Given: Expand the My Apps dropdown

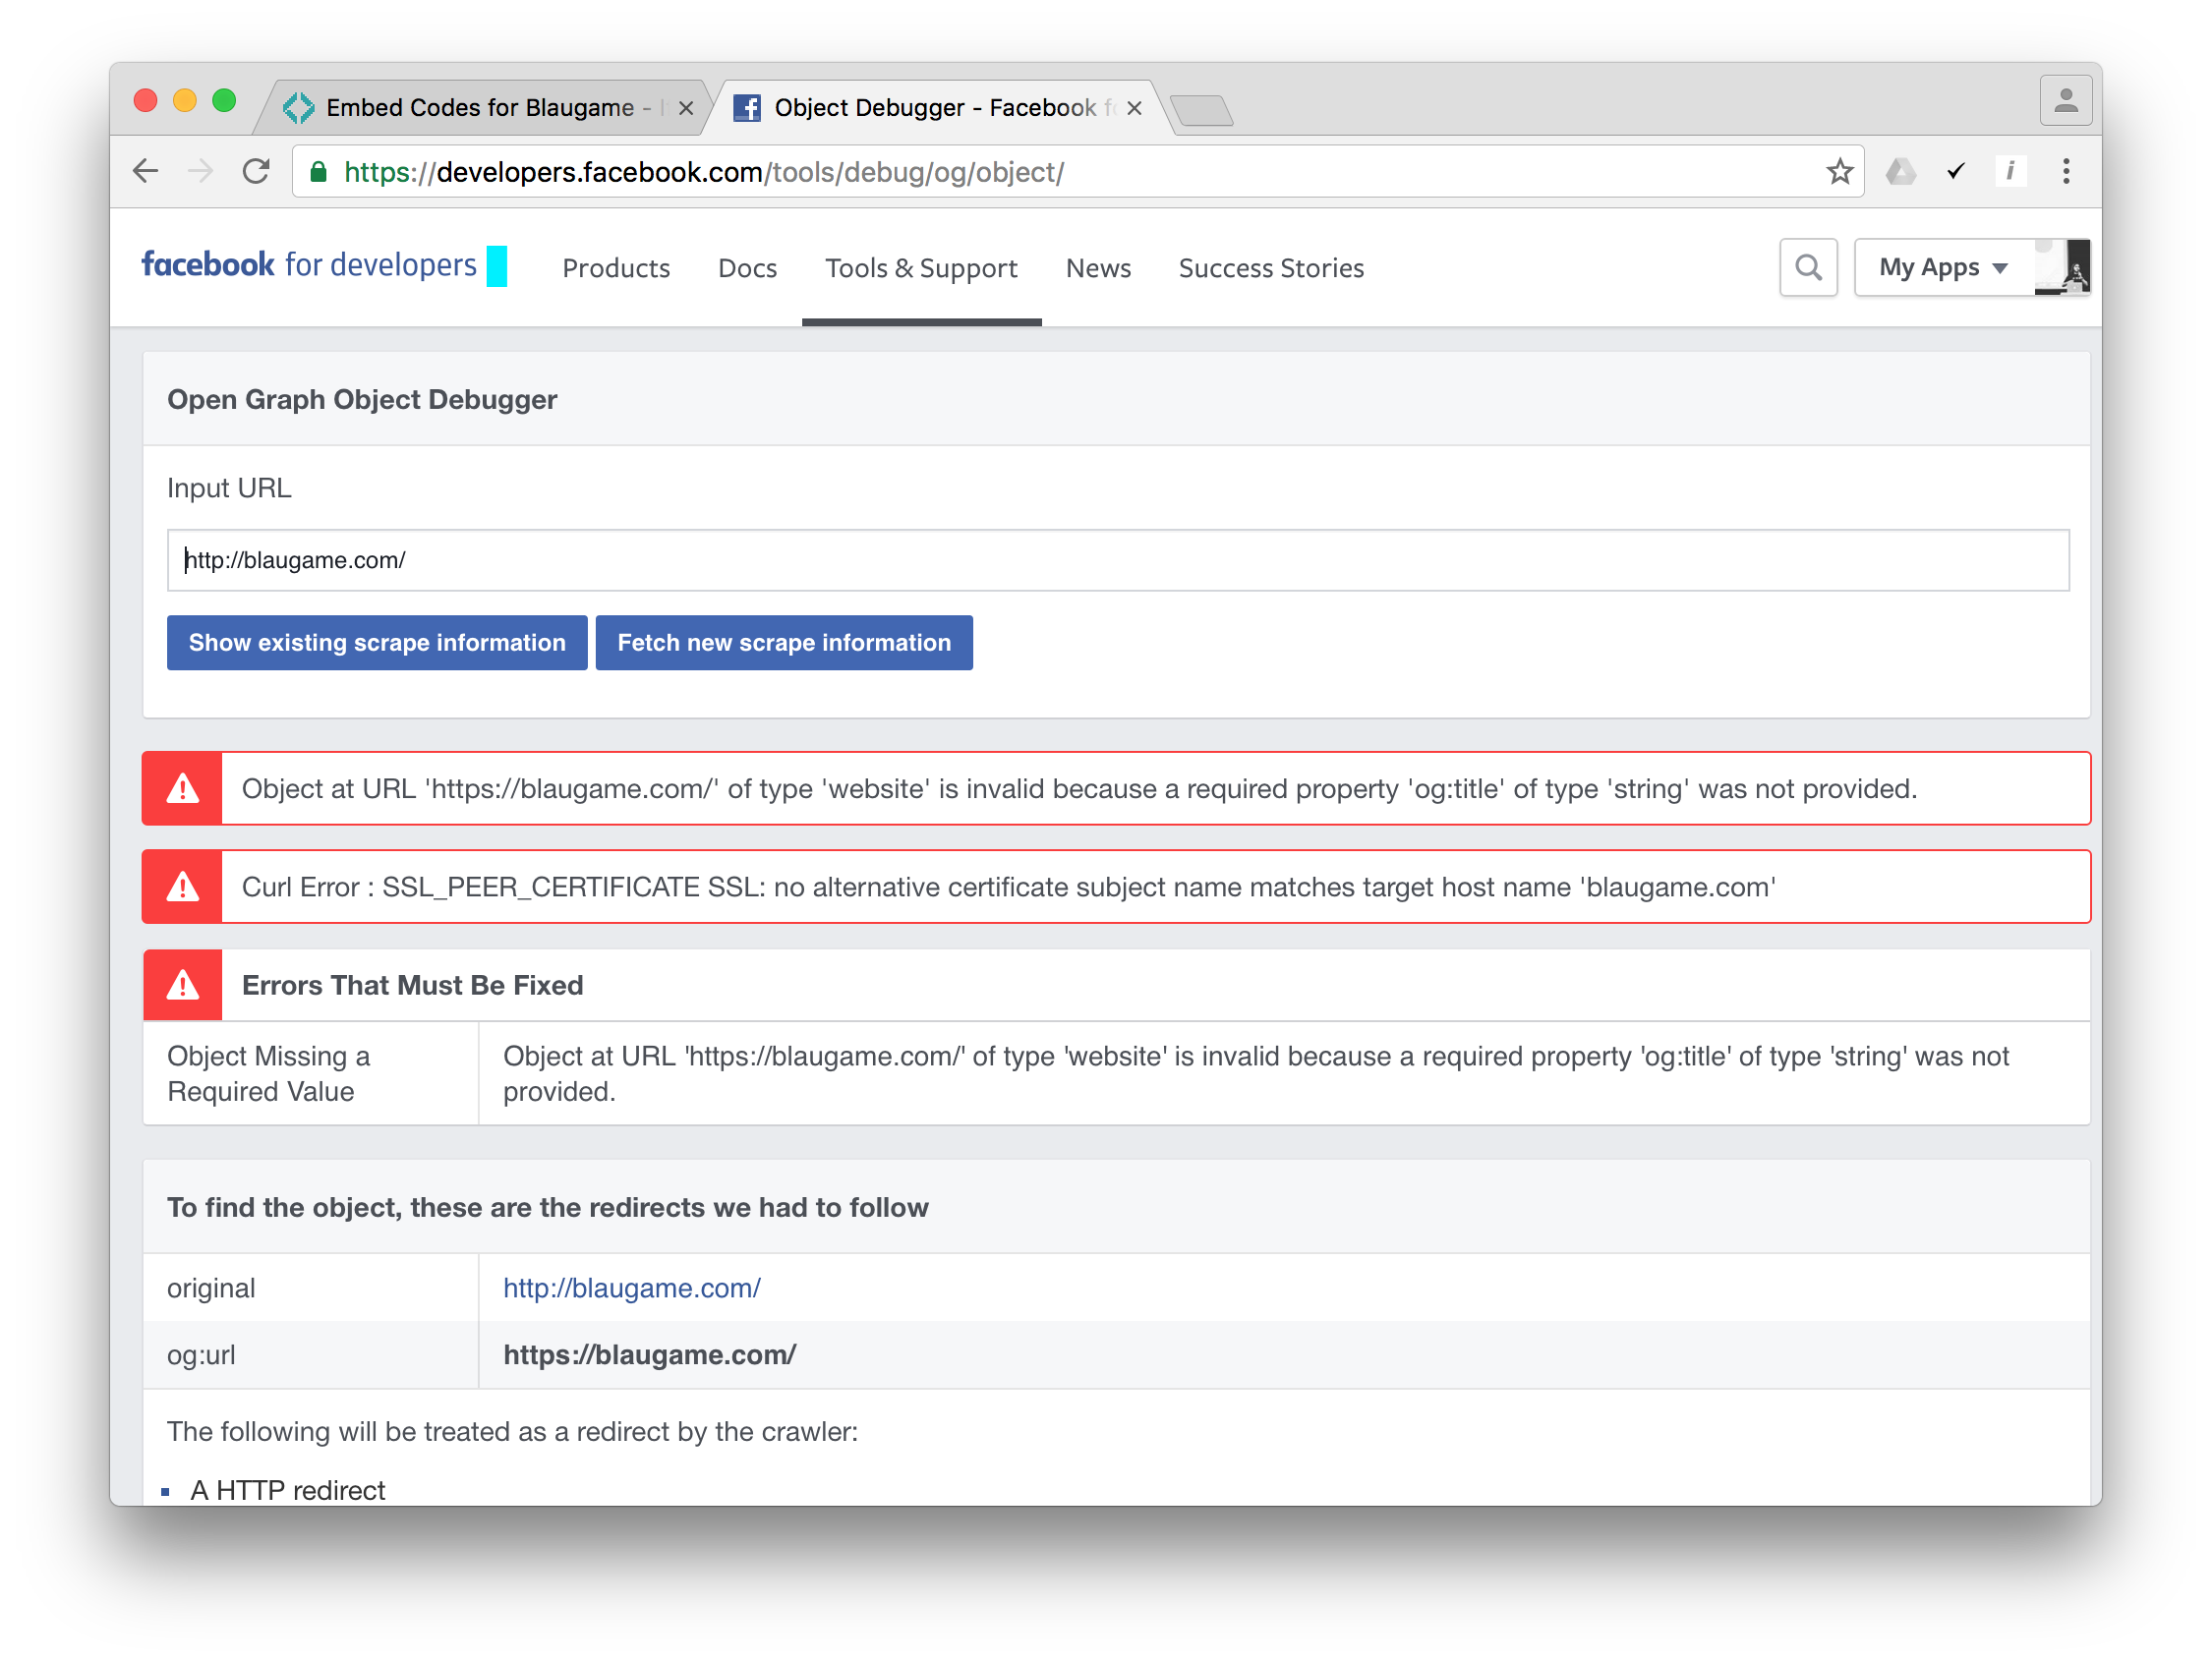Looking at the screenshot, I should (1943, 267).
